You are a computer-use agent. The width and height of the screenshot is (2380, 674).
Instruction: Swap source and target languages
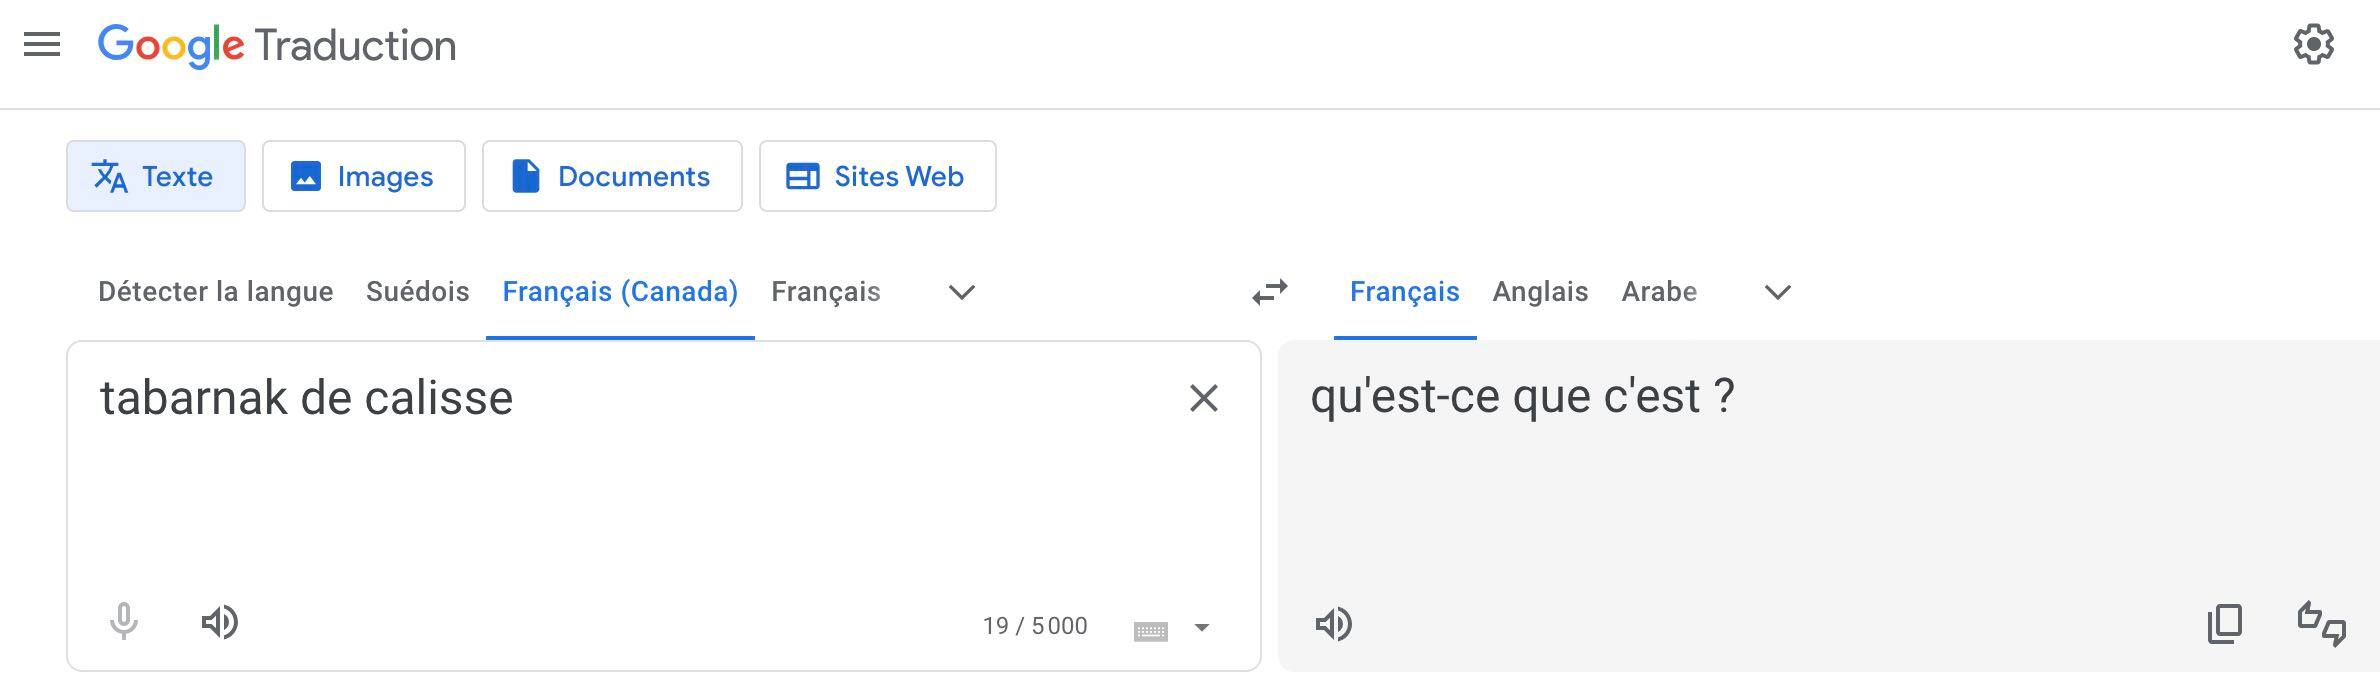point(1268,292)
